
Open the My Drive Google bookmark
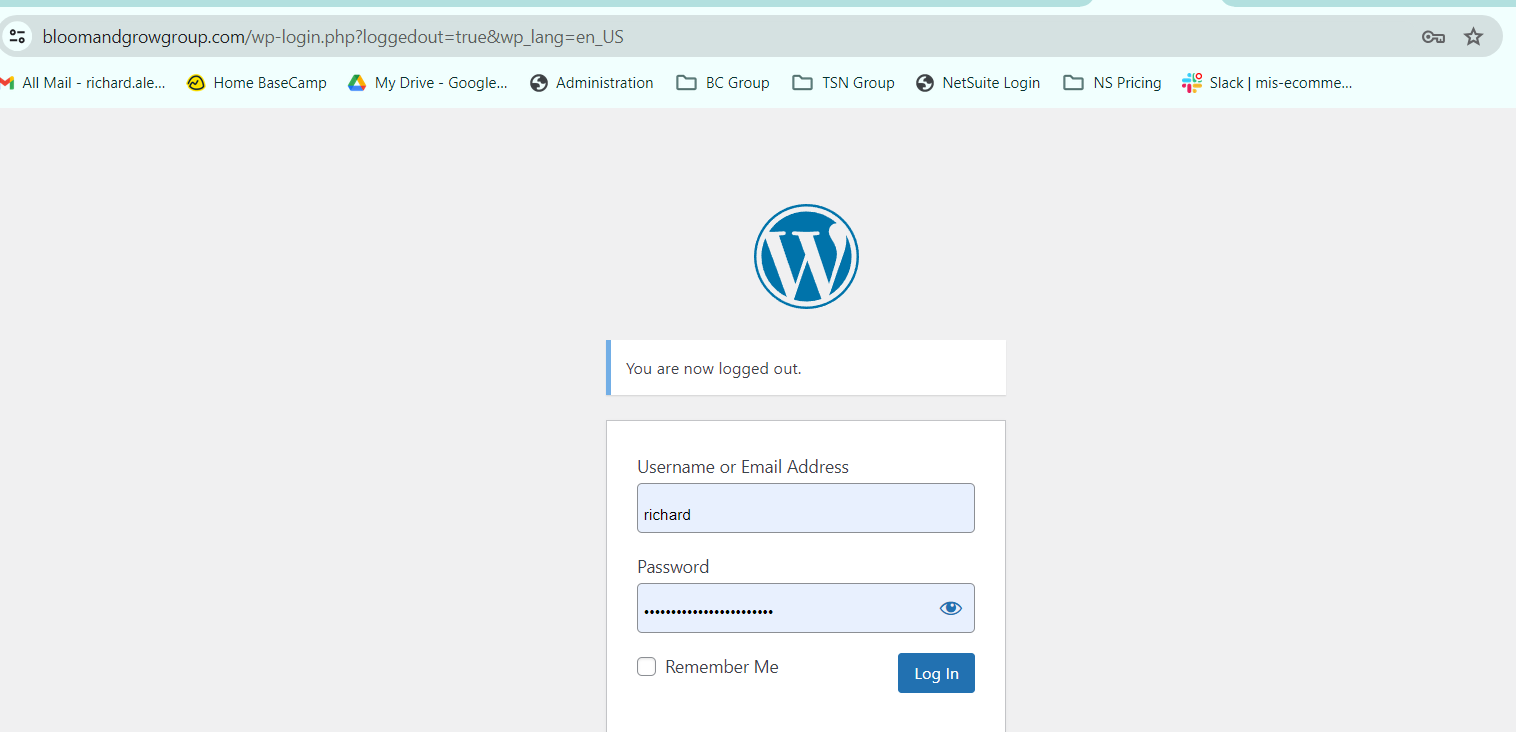pyautogui.click(x=428, y=83)
